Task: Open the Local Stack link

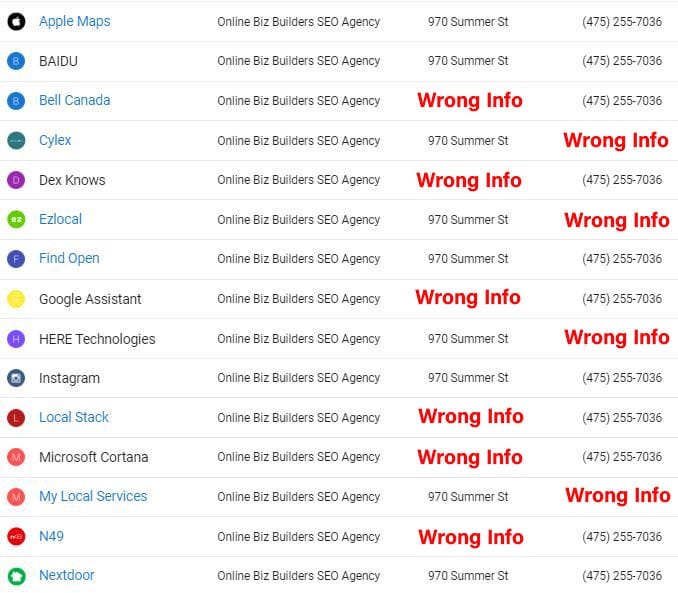Action: pyautogui.click(x=74, y=417)
